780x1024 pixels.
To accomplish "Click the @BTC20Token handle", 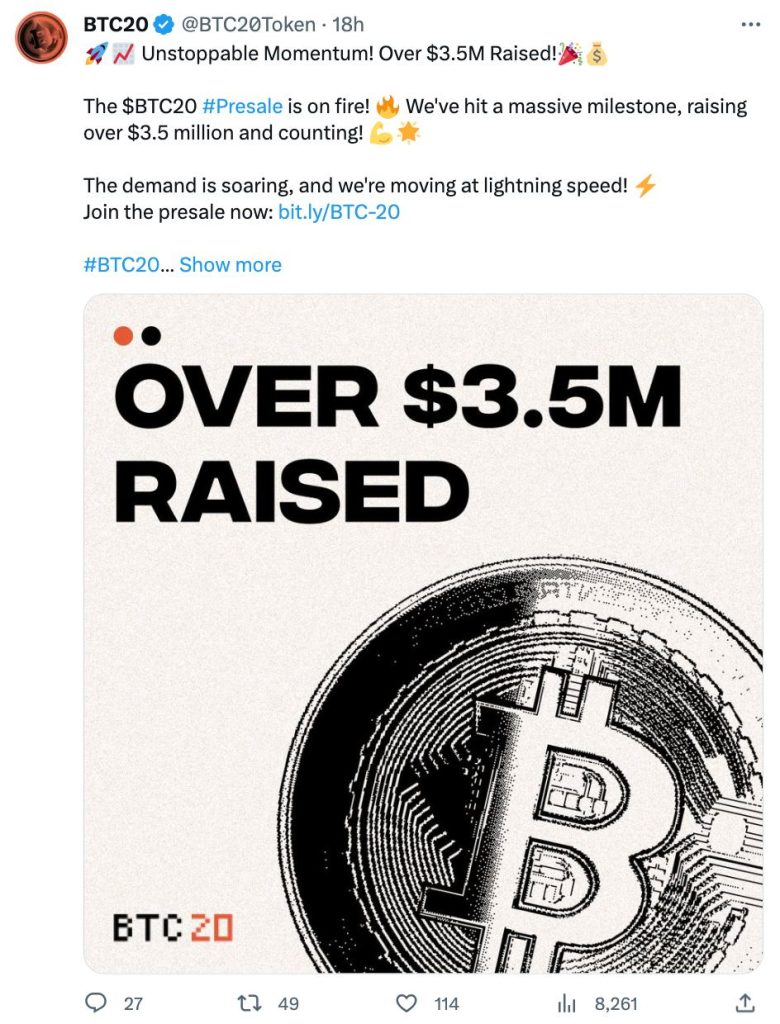I will [x=248, y=24].
